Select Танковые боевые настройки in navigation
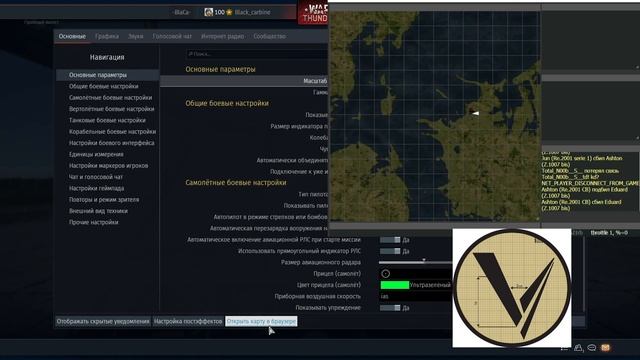The image size is (640, 360). coord(107,120)
